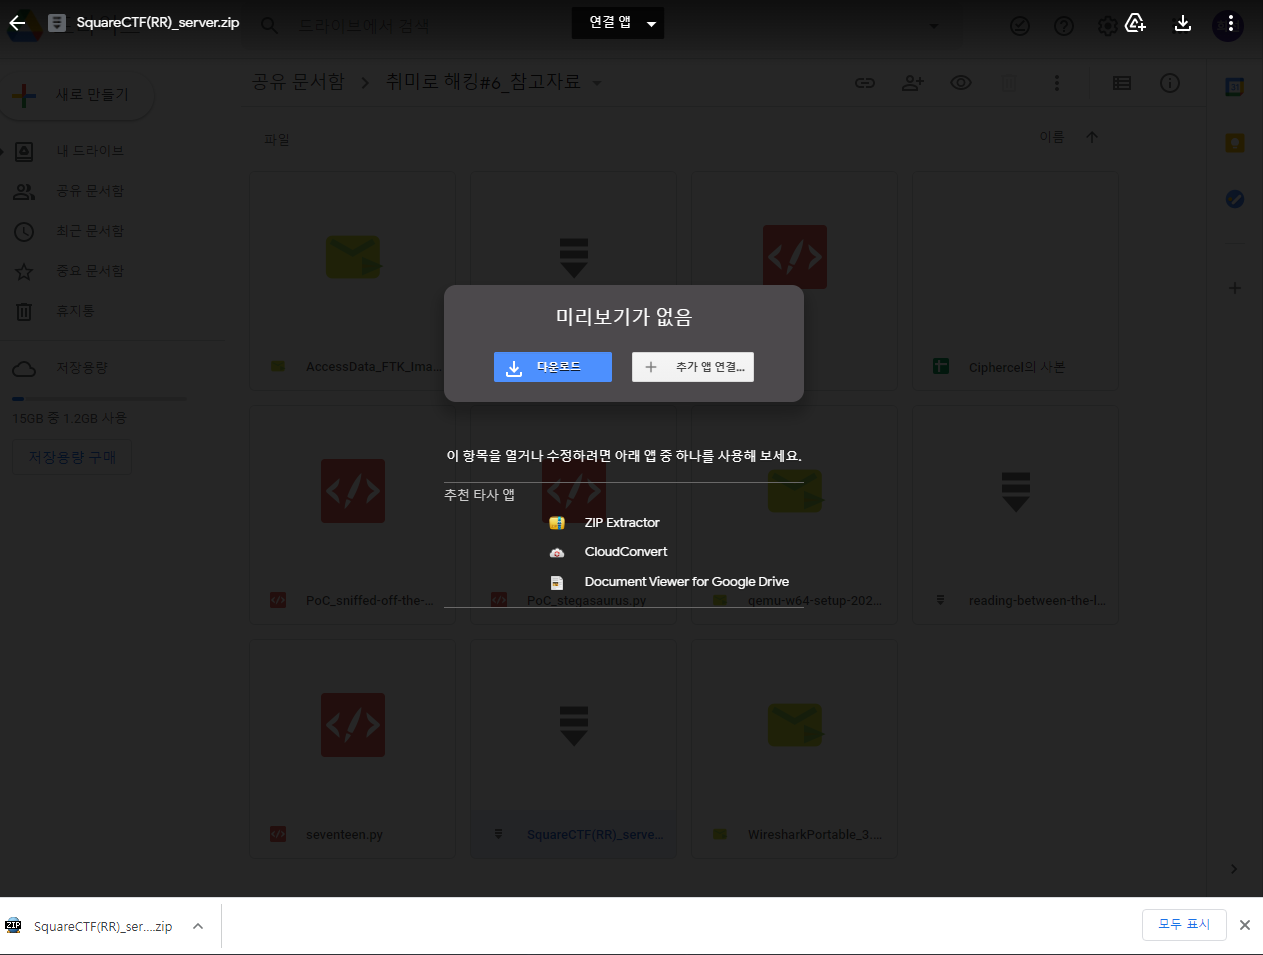Open with ZIP Extractor
Viewport: 1263px width, 955px height.
(623, 523)
